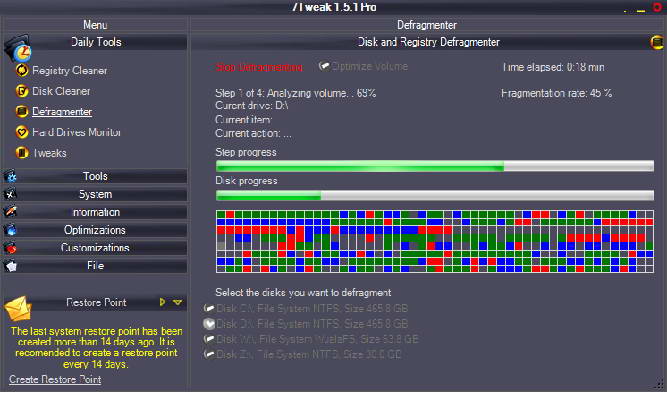The width and height of the screenshot is (667, 393).
Task: Click the Customizations section icon
Action: (x=11, y=248)
